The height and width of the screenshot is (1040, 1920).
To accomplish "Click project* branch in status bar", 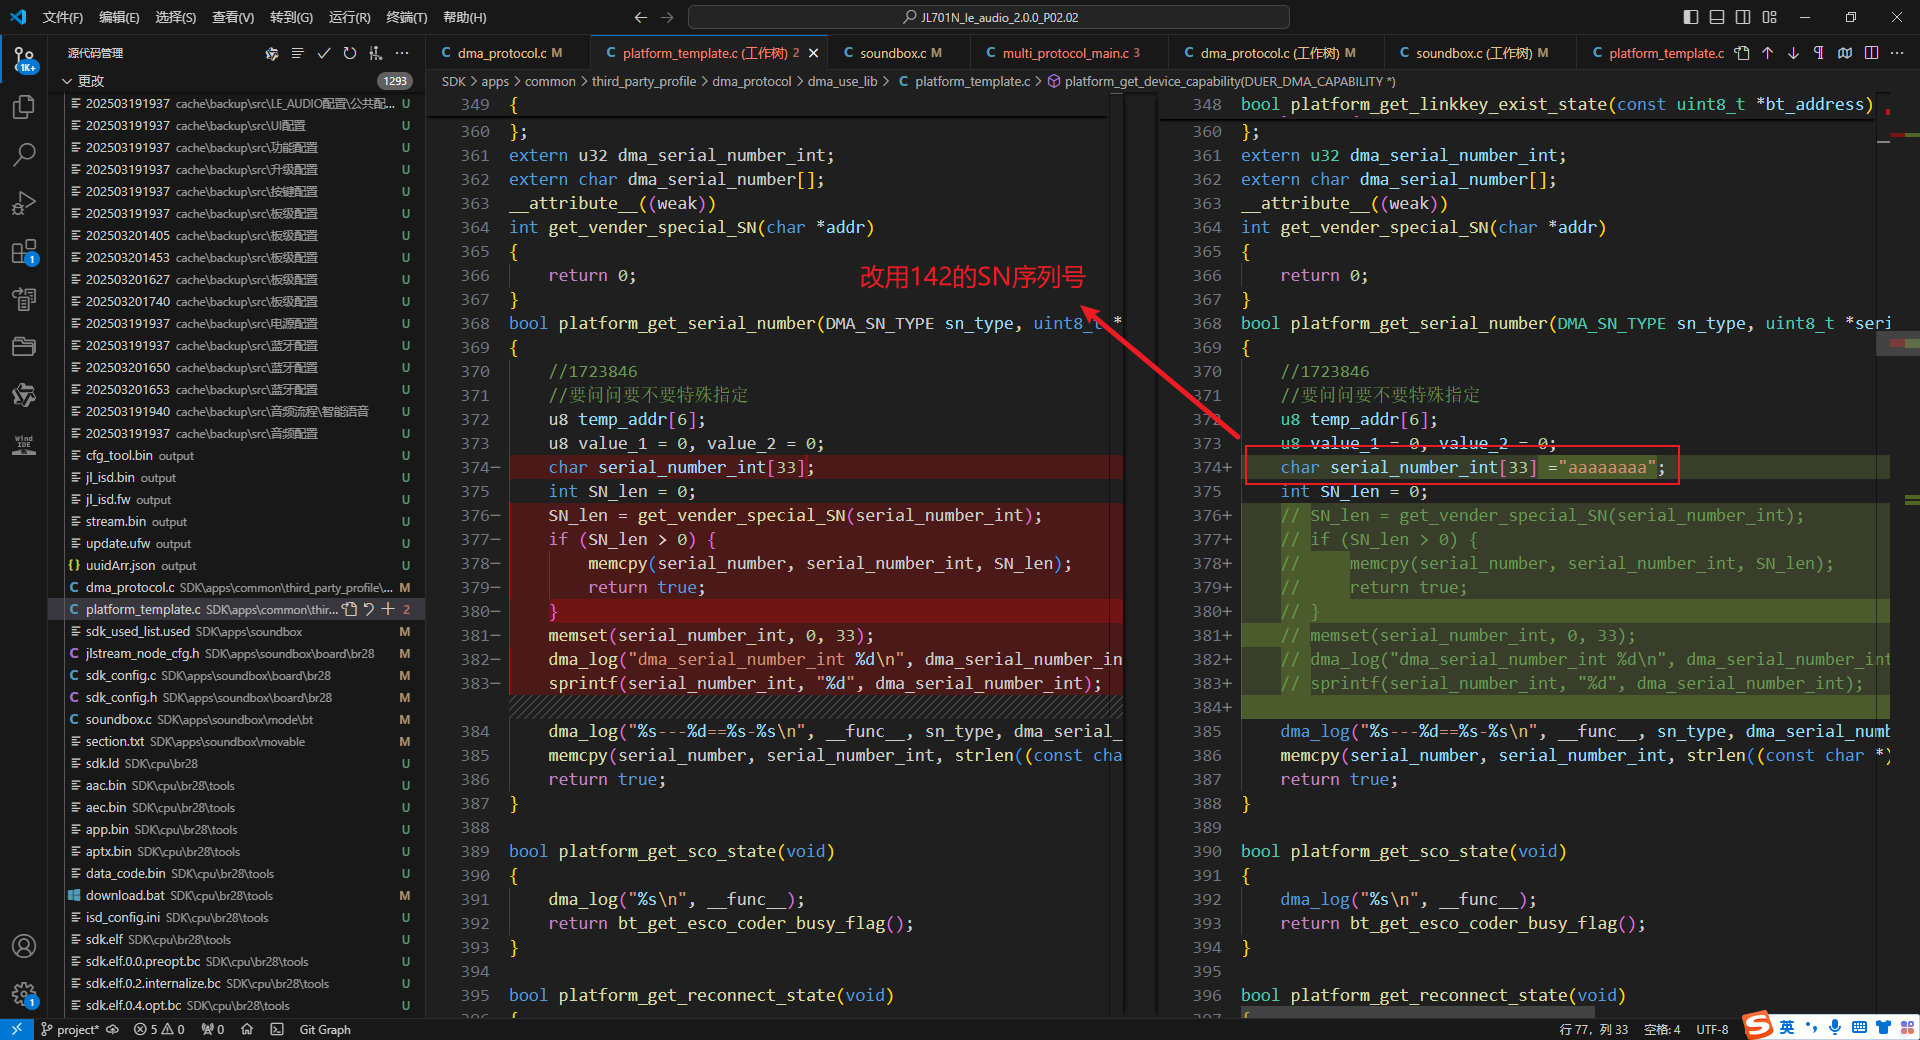I will click(70, 1029).
